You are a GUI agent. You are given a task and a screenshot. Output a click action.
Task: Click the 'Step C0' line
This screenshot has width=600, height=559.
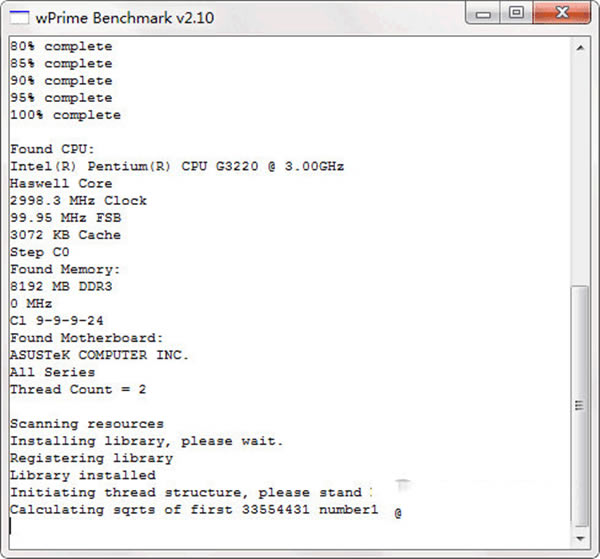tap(40, 252)
